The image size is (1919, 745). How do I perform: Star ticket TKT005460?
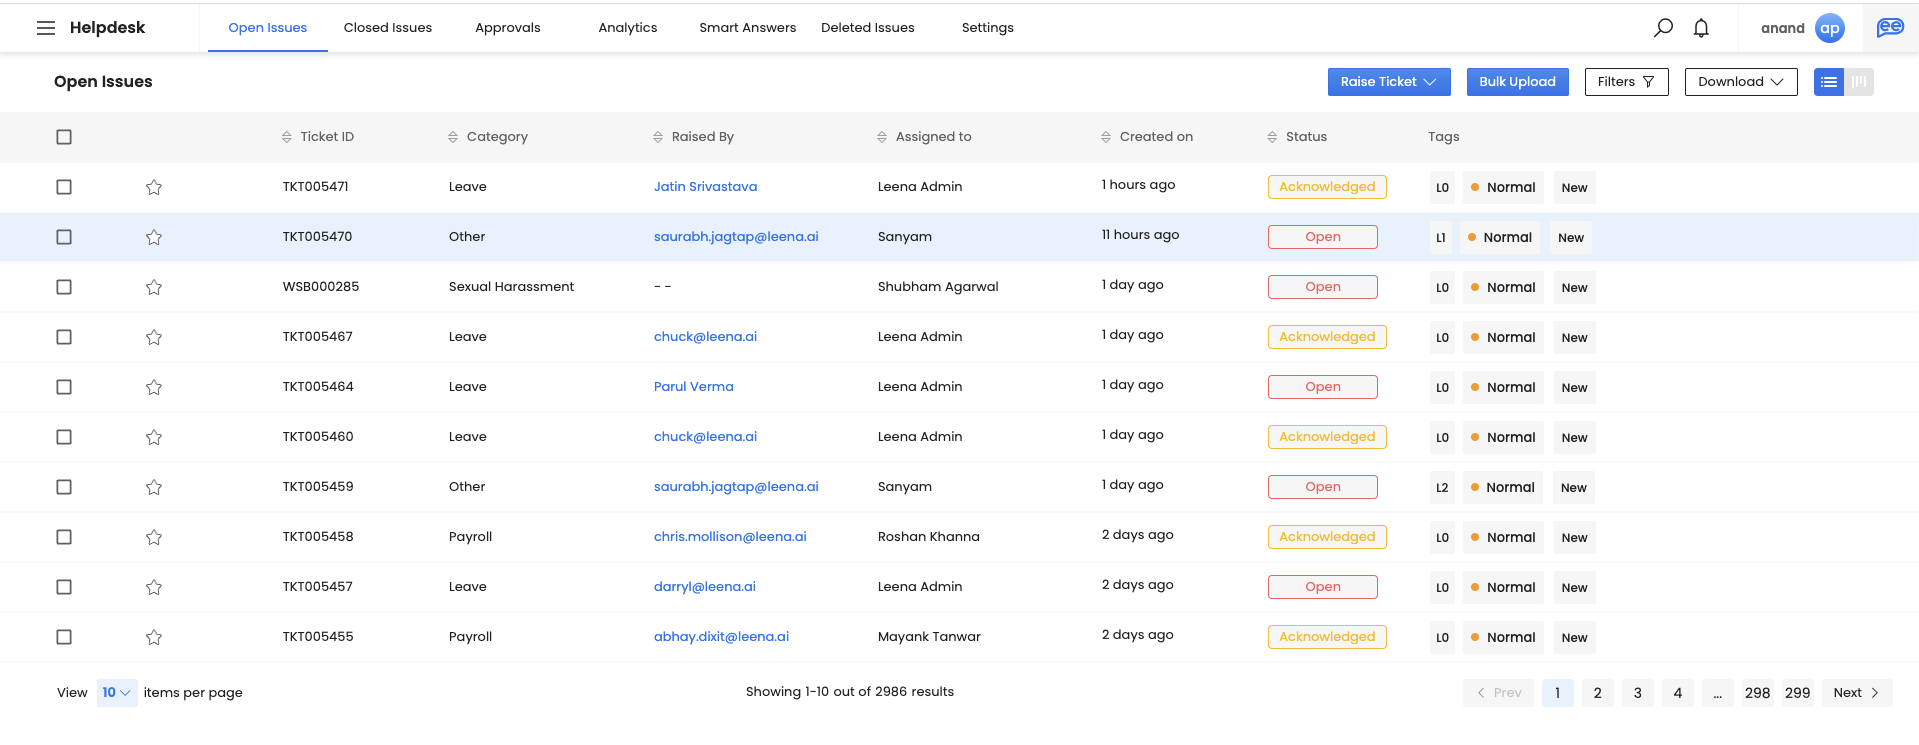pyautogui.click(x=154, y=437)
